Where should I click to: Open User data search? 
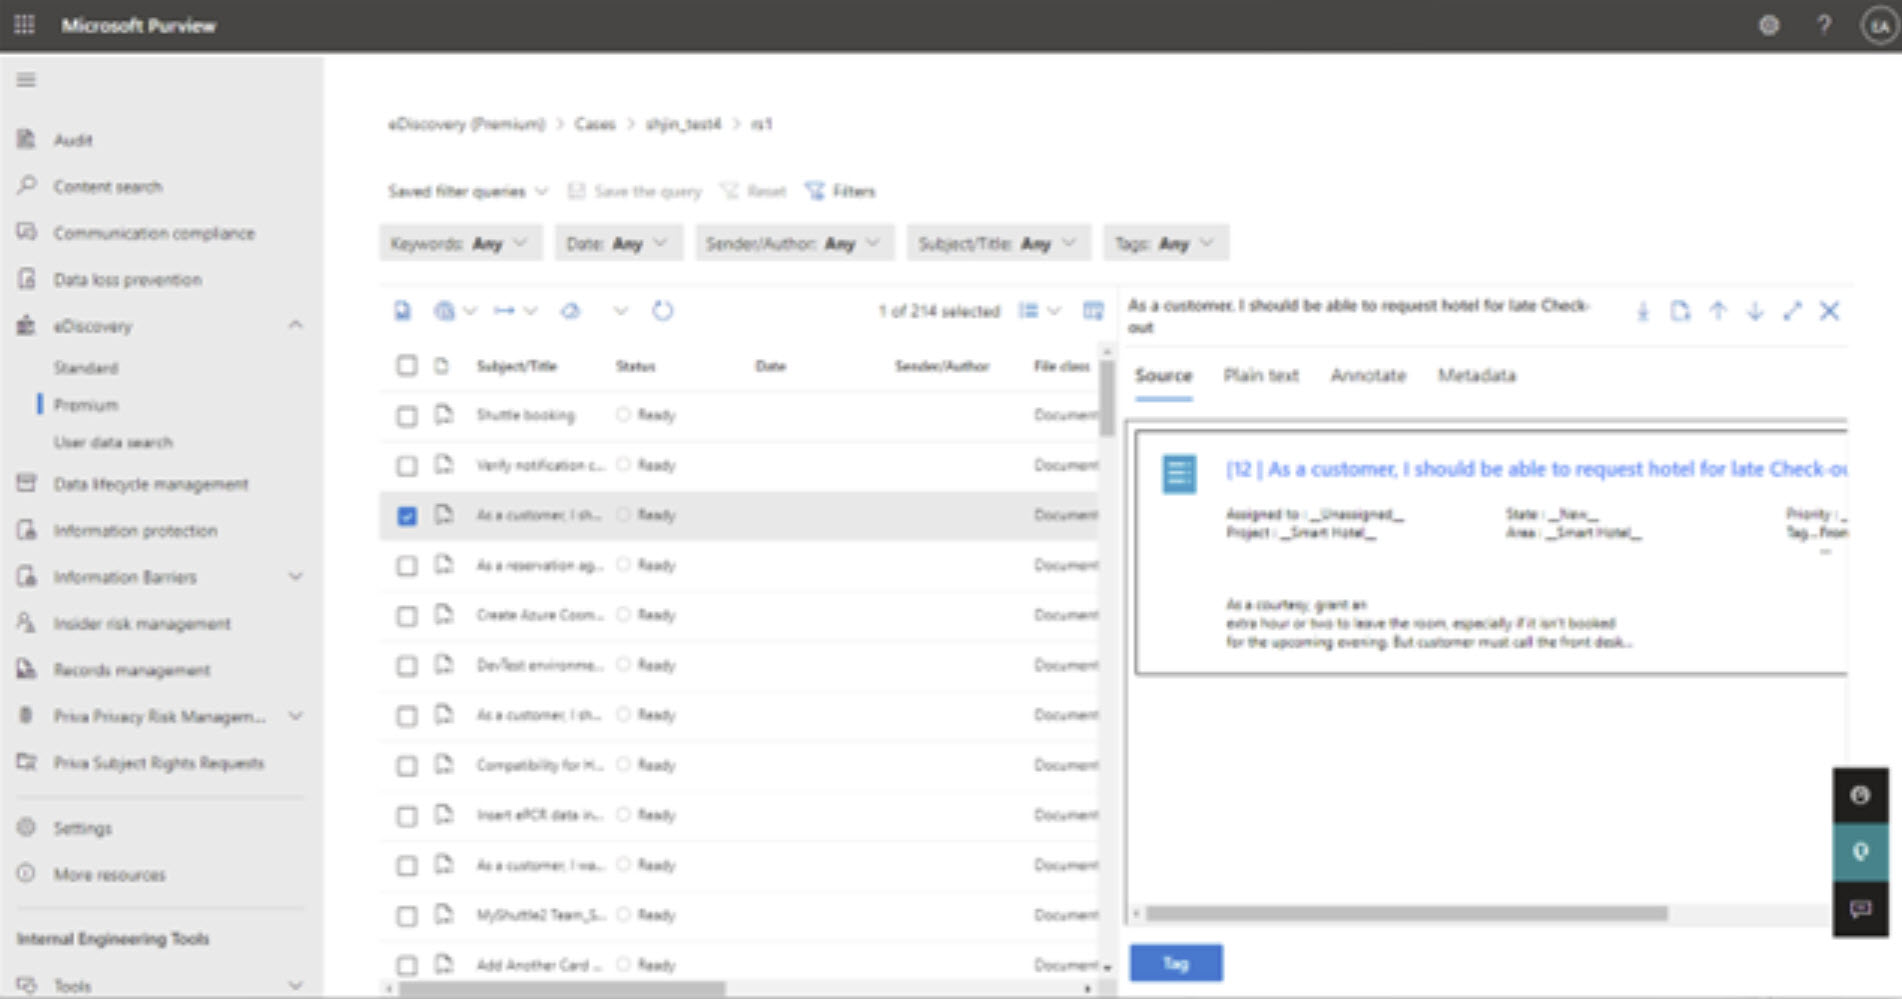[113, 442]
